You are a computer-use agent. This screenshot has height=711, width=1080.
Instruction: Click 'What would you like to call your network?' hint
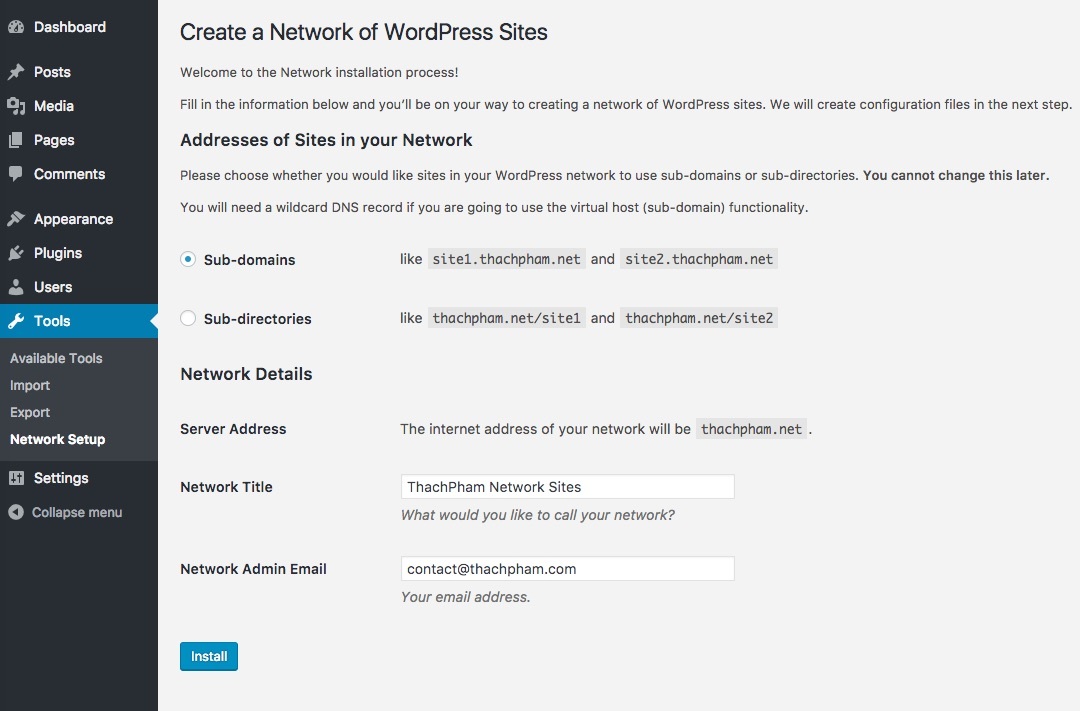[538, 515]
